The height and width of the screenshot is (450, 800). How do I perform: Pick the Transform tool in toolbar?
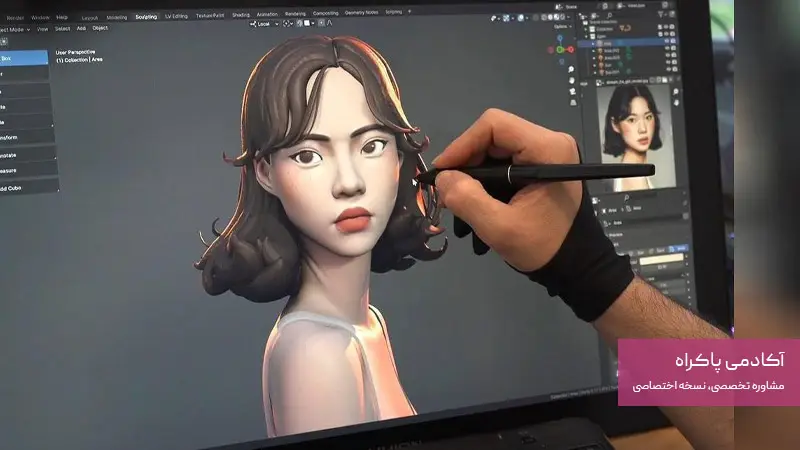click(22, 139)
